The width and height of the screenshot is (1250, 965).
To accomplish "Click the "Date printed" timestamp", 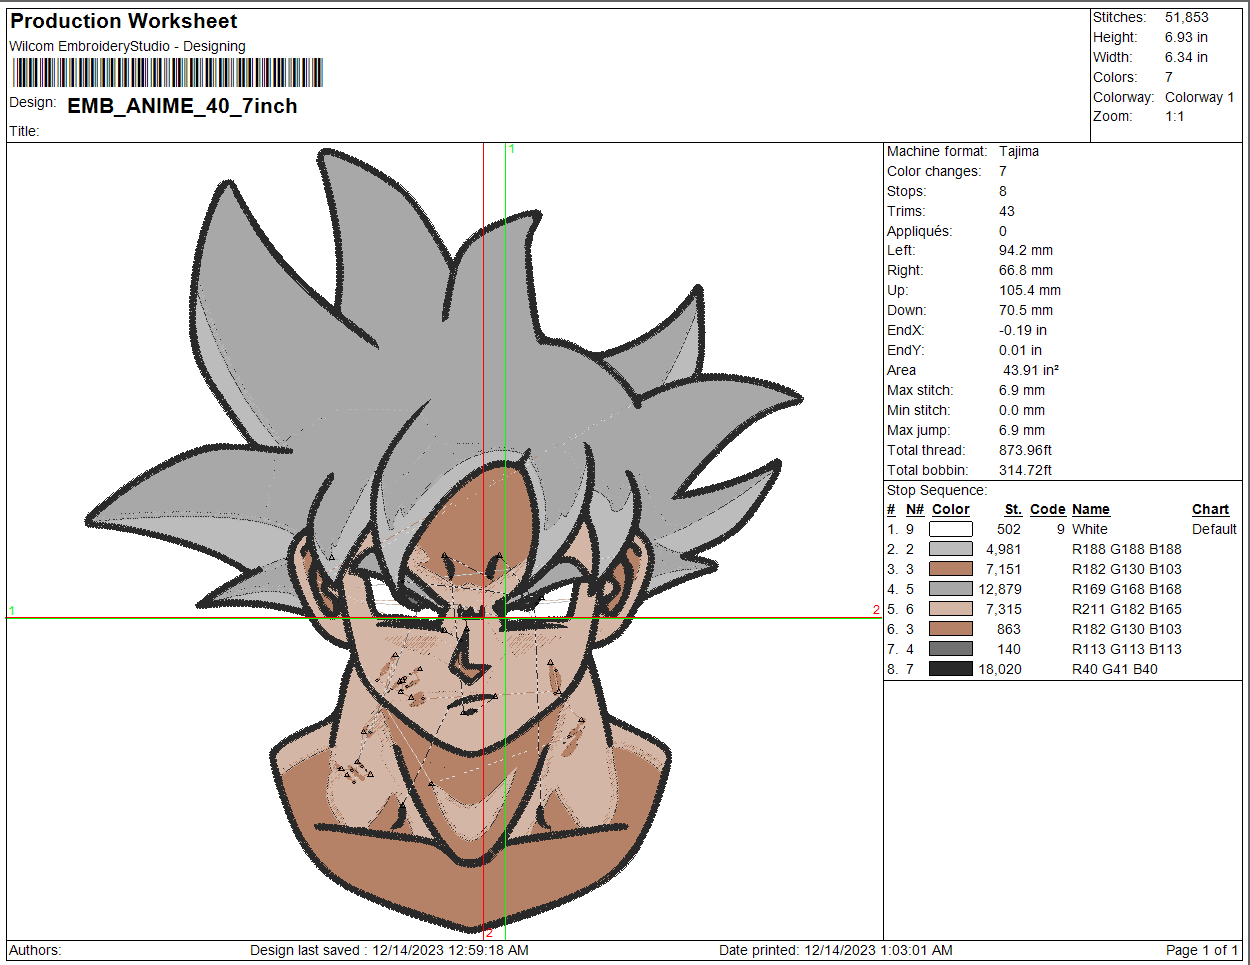I will click(x=835, y=950).
